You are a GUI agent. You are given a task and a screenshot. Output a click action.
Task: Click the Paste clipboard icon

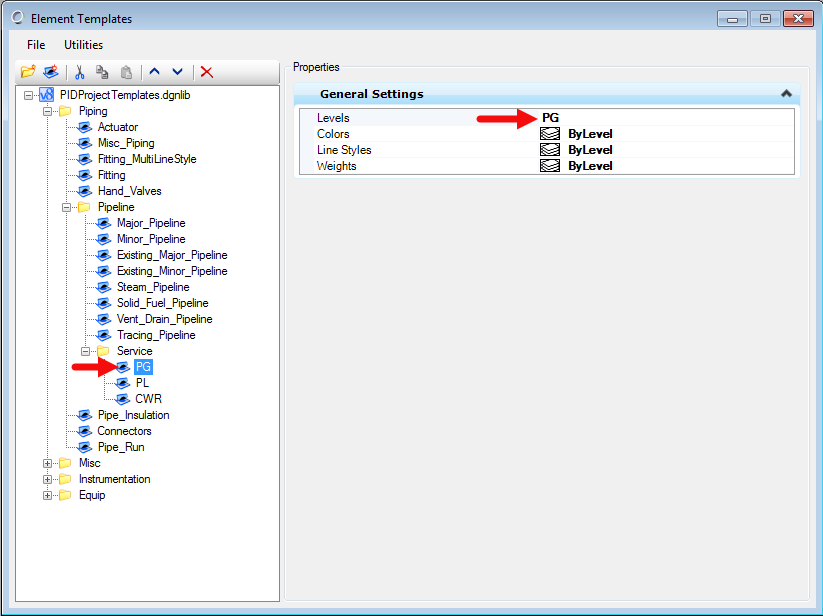(x=126, y=72)
